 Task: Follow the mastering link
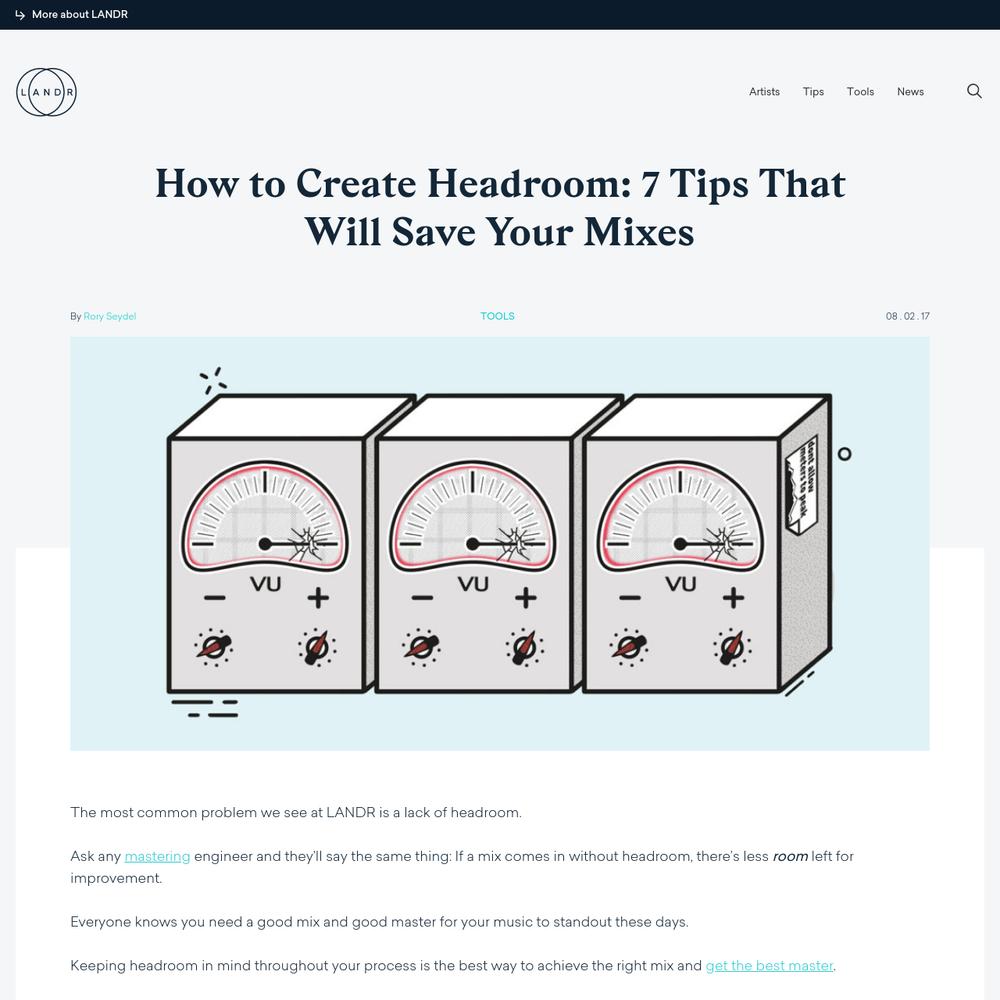(158, 856)
